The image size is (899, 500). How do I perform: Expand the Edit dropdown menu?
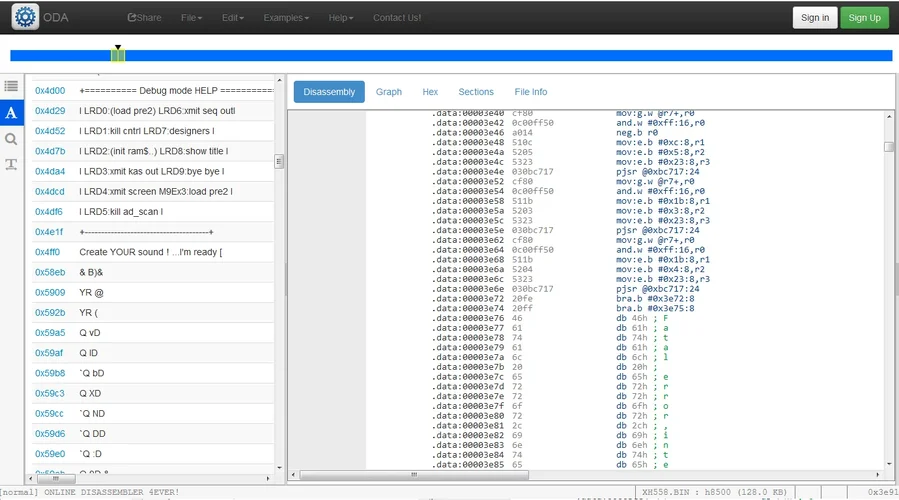[x=232, y=18]
